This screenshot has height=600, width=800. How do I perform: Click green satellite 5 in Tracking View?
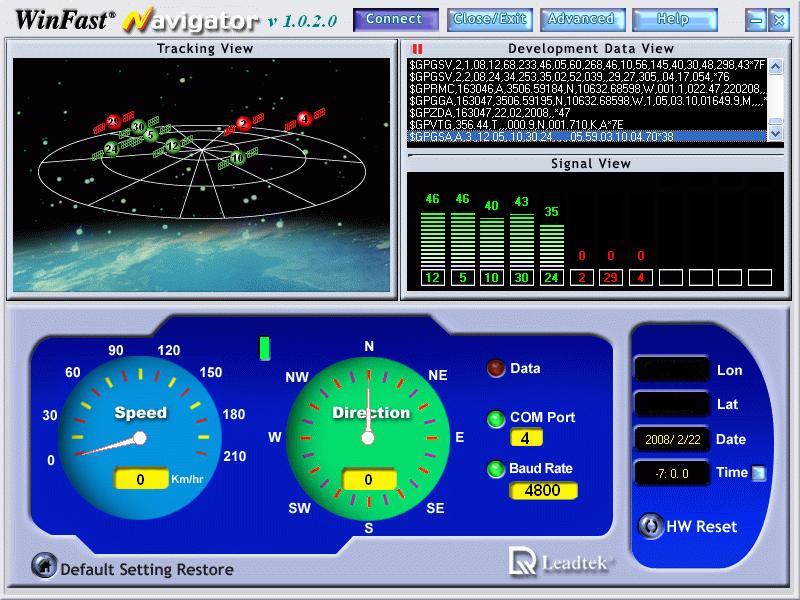[x=151, y=135]
